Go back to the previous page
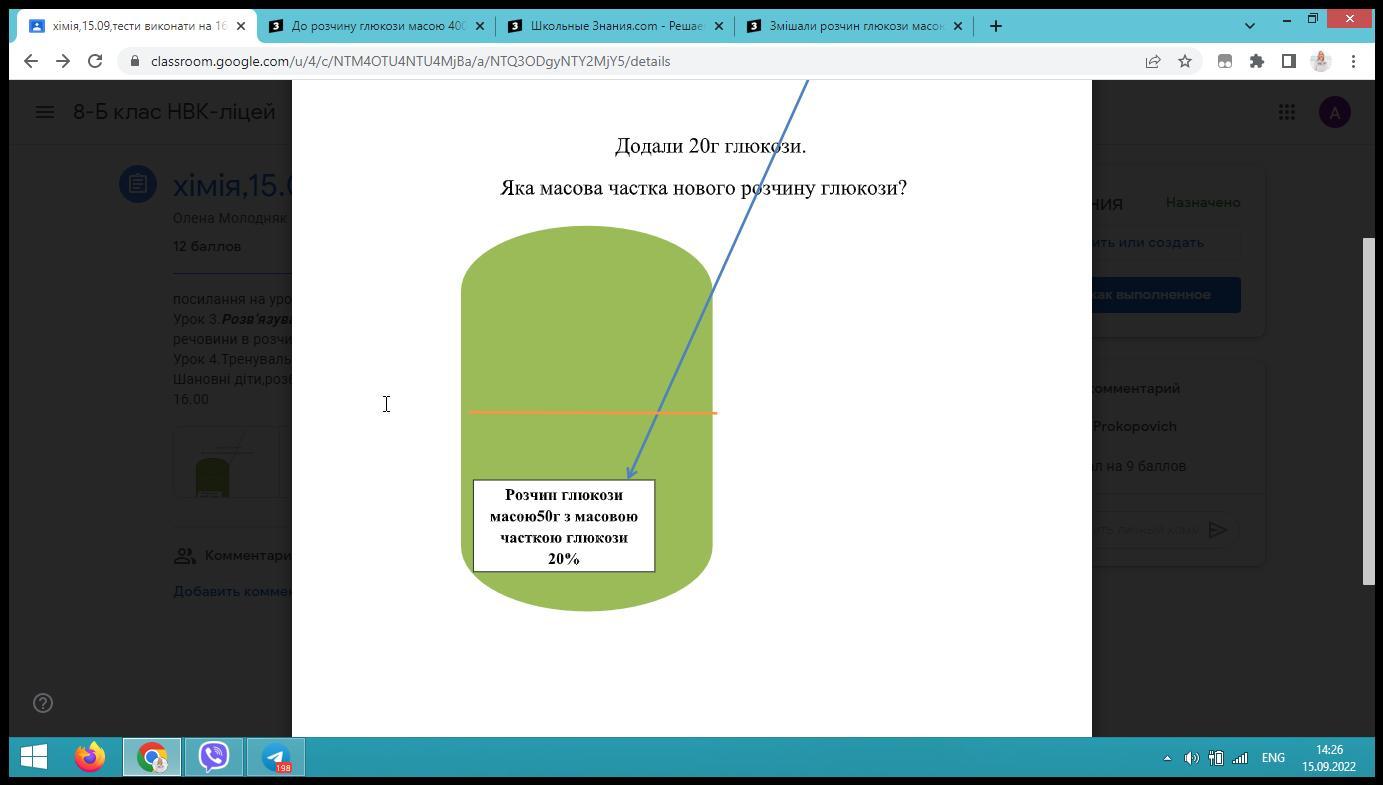1383x785 pixels. tap(31, 61)
